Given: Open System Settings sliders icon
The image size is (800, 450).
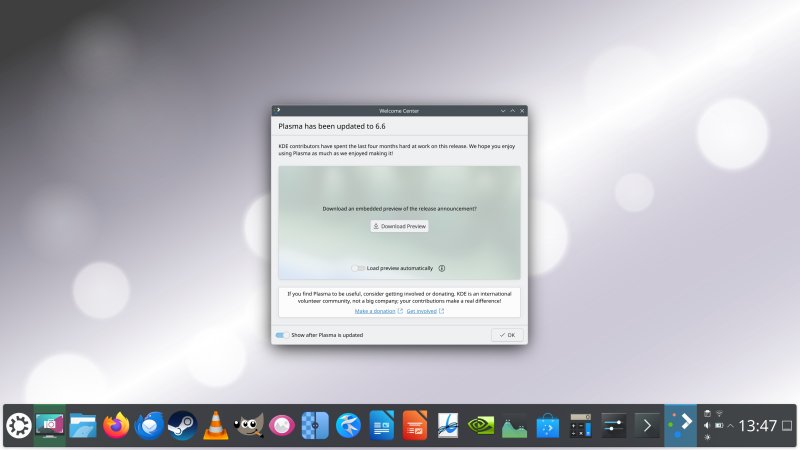Looking at the screenshot, I should 613,426.
